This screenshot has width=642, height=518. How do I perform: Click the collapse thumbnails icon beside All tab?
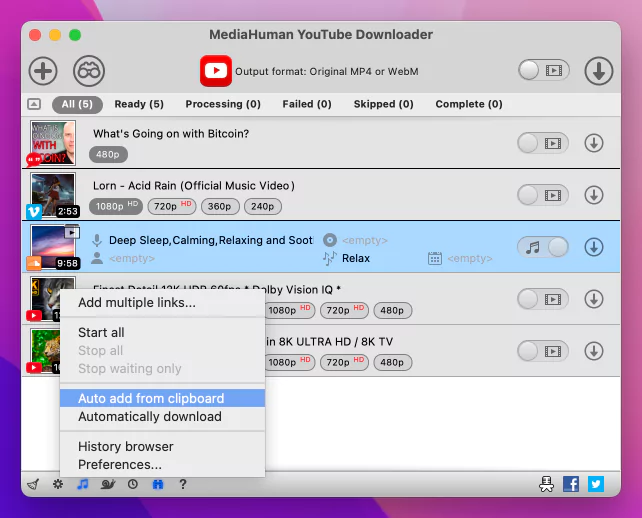click(34, 104)
